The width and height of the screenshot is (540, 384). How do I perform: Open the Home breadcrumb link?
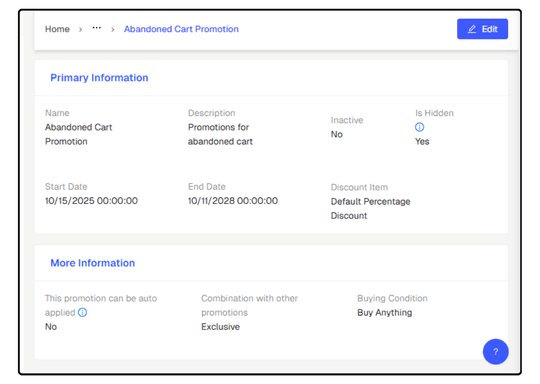[57, 29]
